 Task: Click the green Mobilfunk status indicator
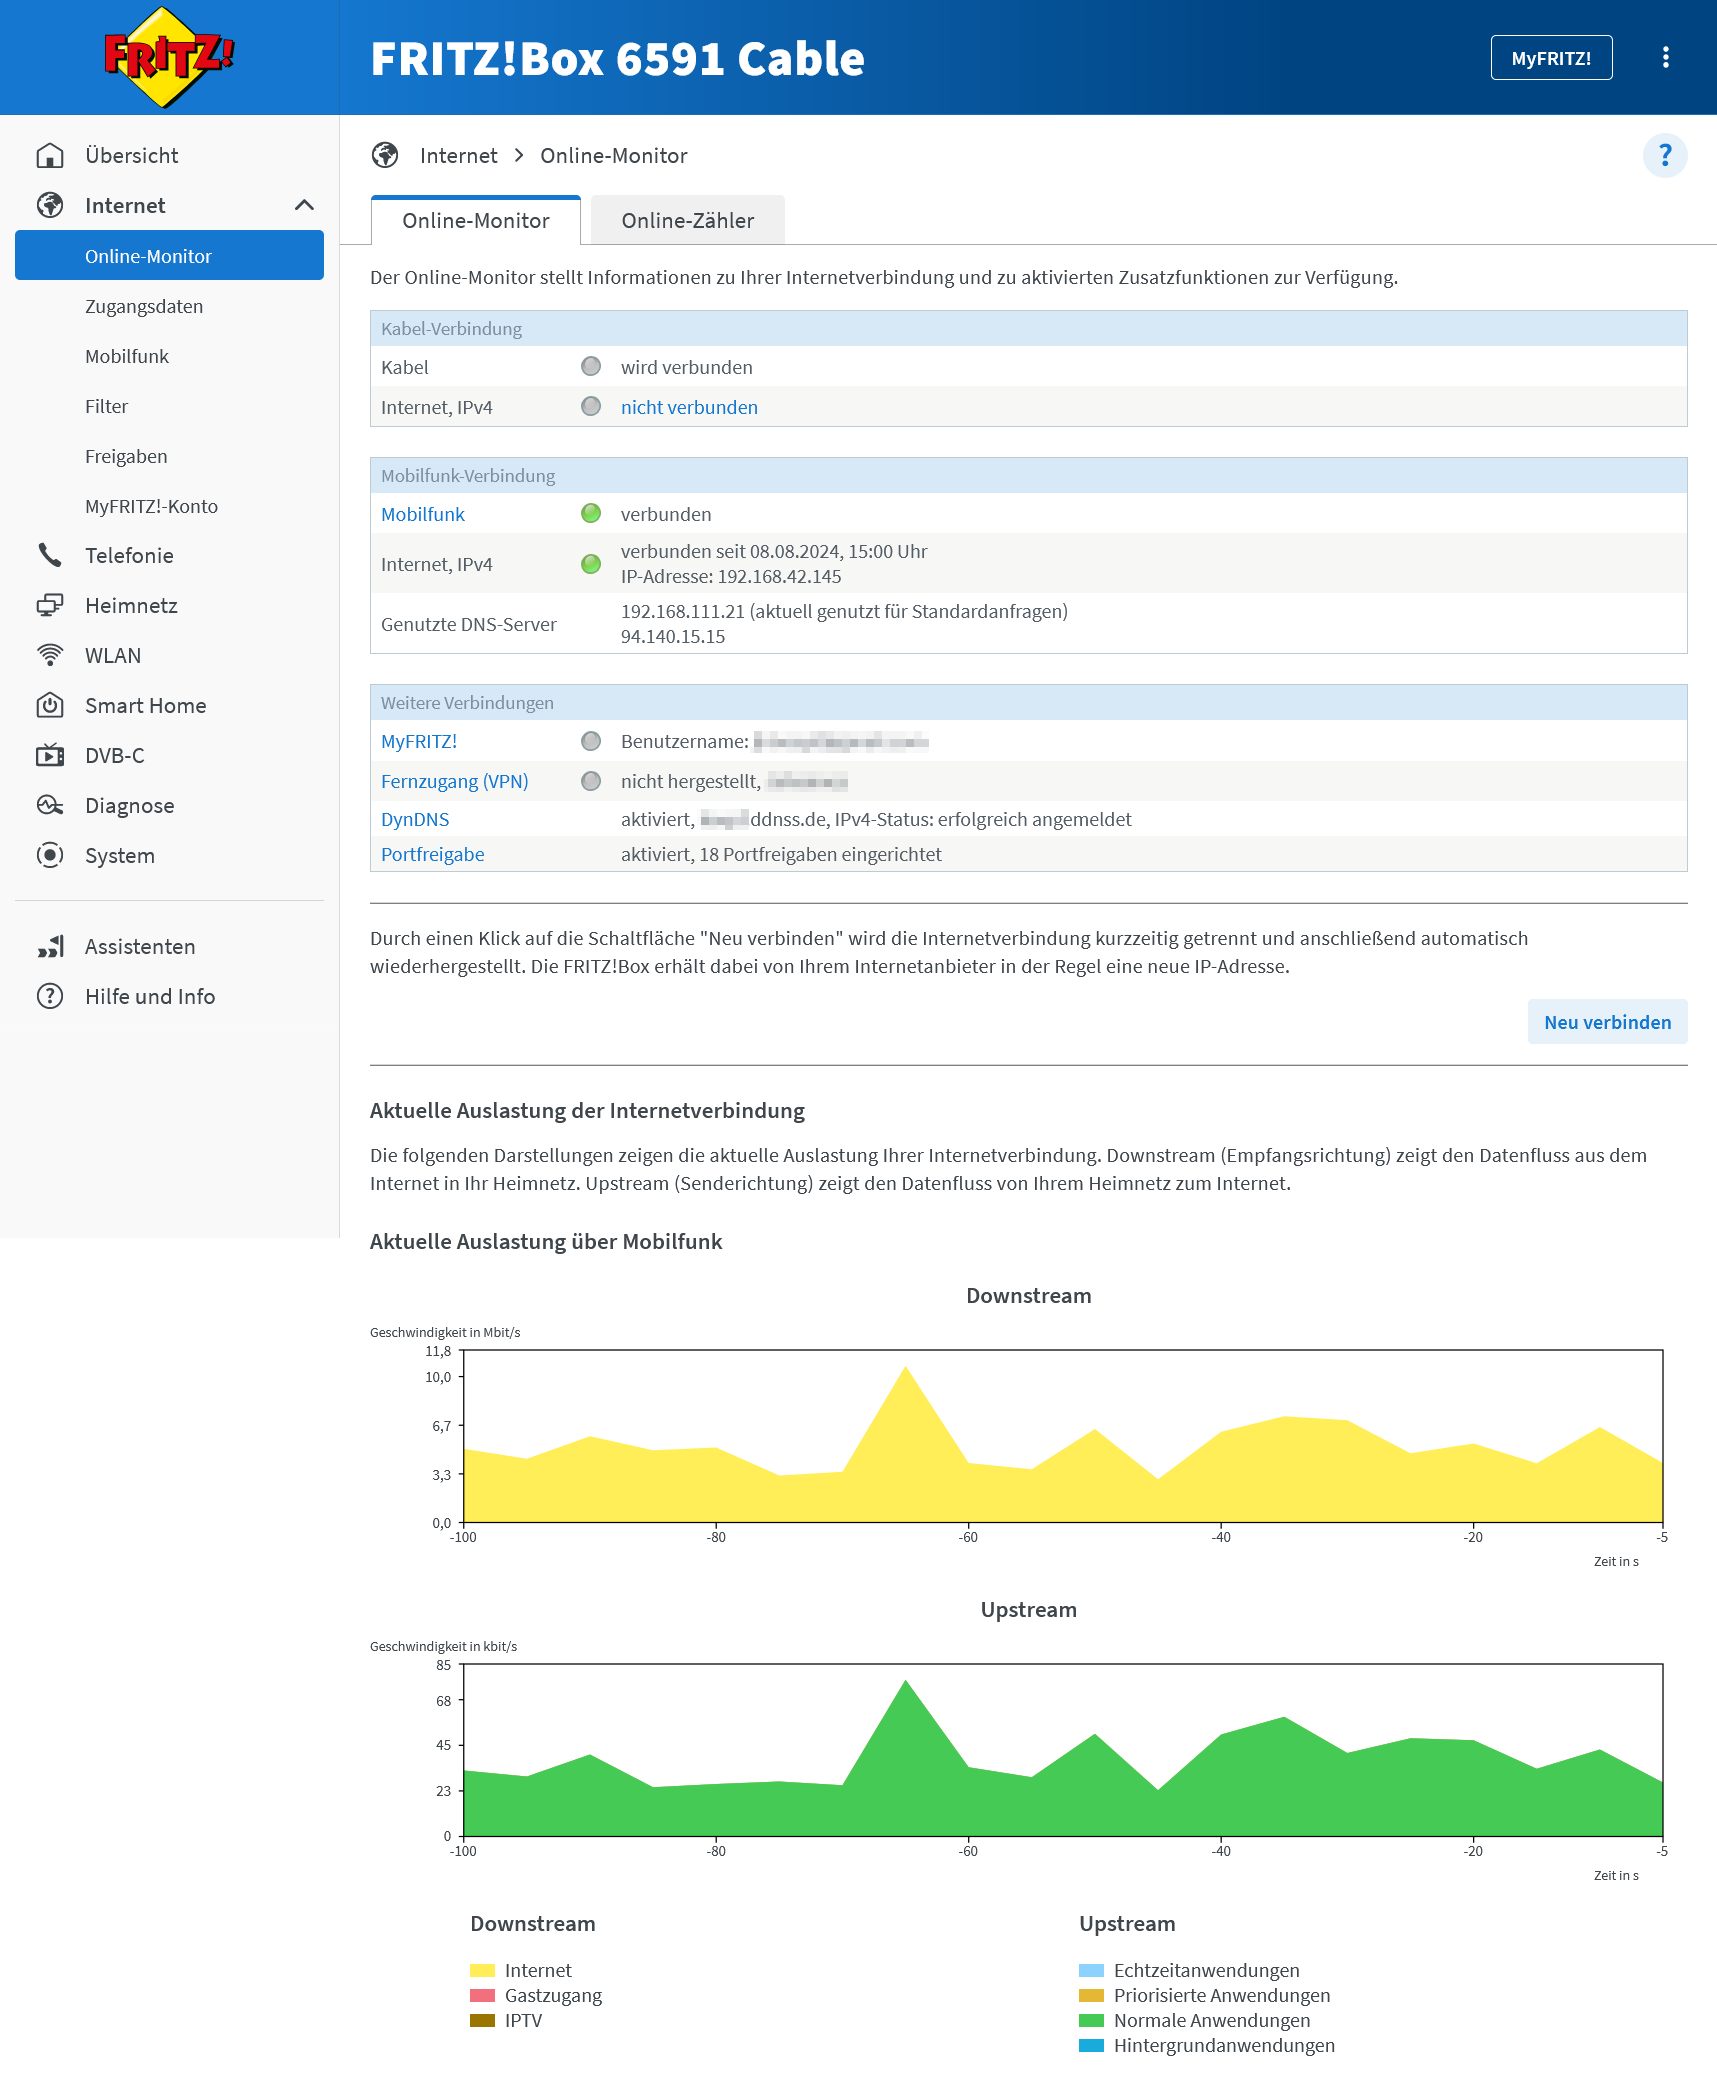pyautogui.click(x=591, y=513)
